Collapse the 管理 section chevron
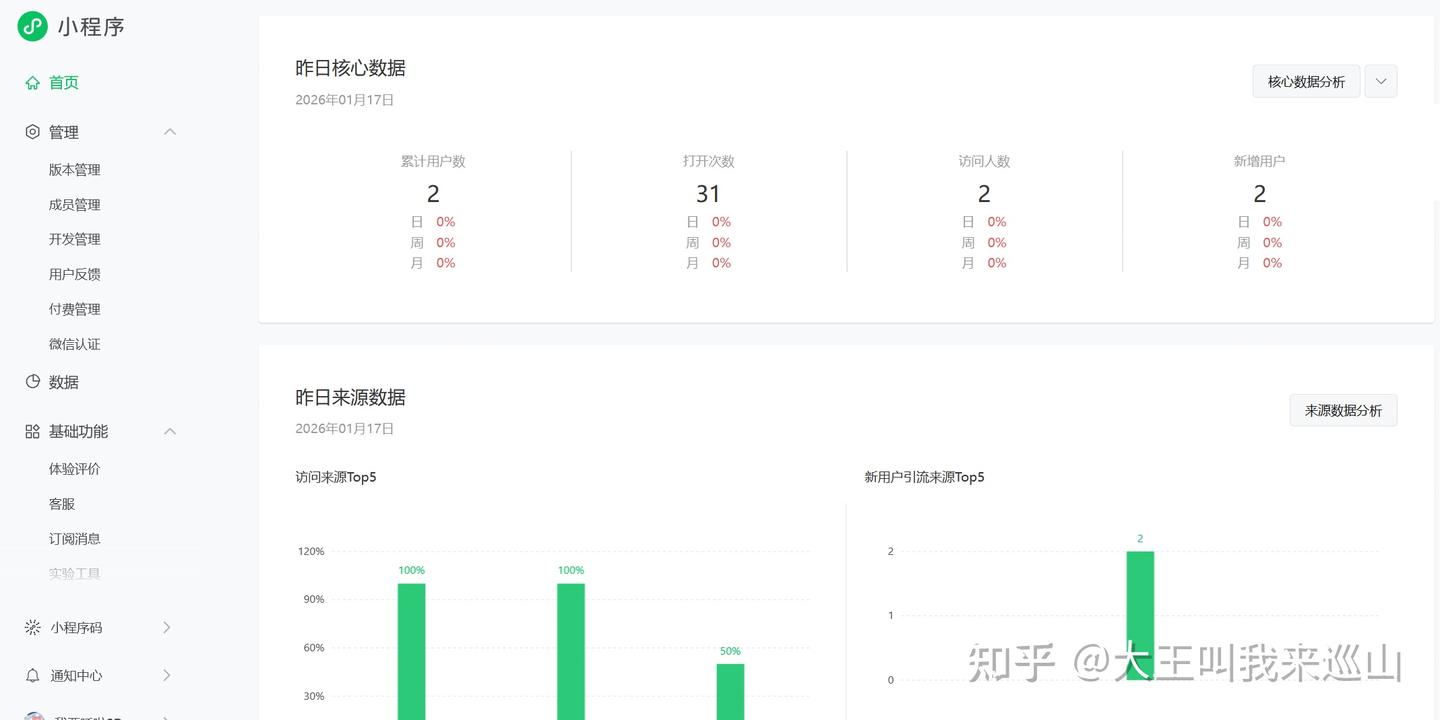The image size is (1440, 720). pyautogui.click(x=170, y=132)
